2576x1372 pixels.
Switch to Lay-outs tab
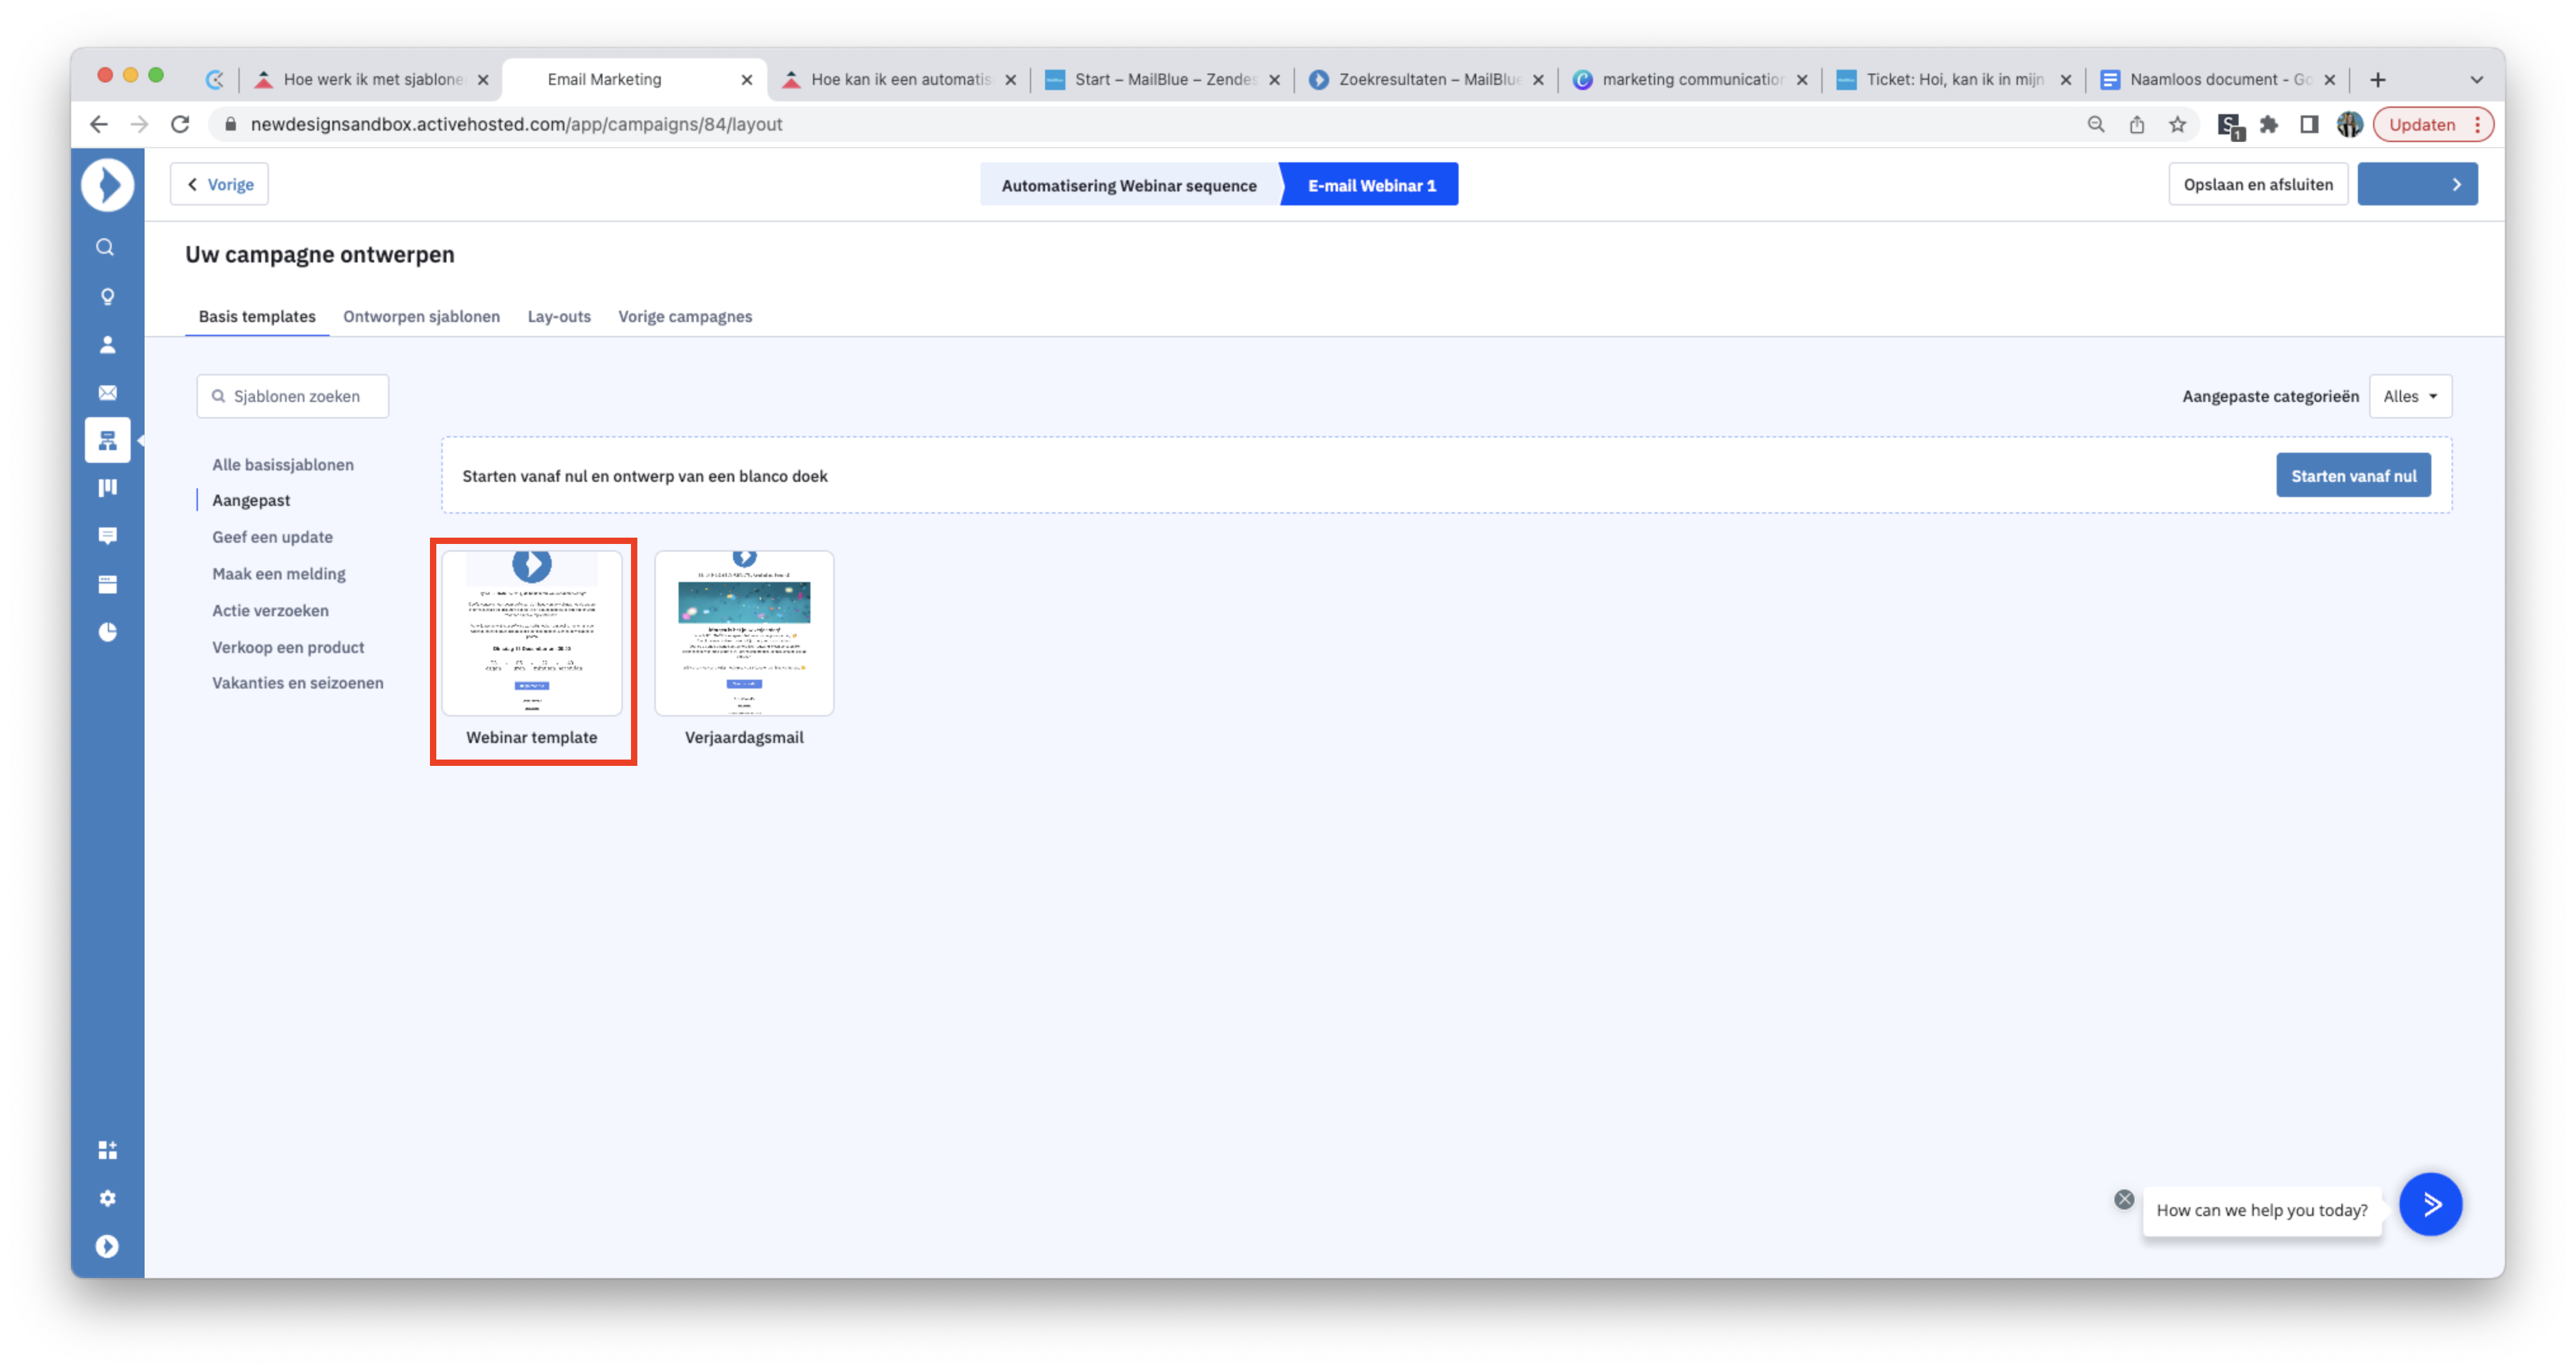[559, 316]
